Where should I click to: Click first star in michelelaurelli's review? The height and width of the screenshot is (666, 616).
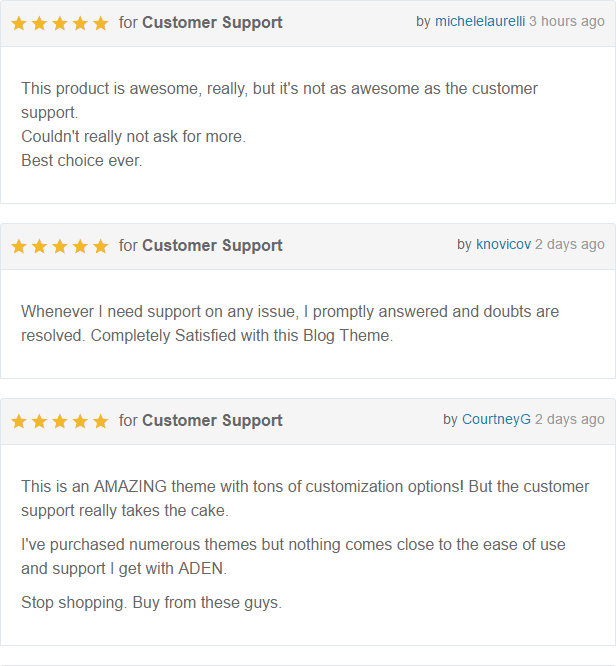(x=19, y=23)
